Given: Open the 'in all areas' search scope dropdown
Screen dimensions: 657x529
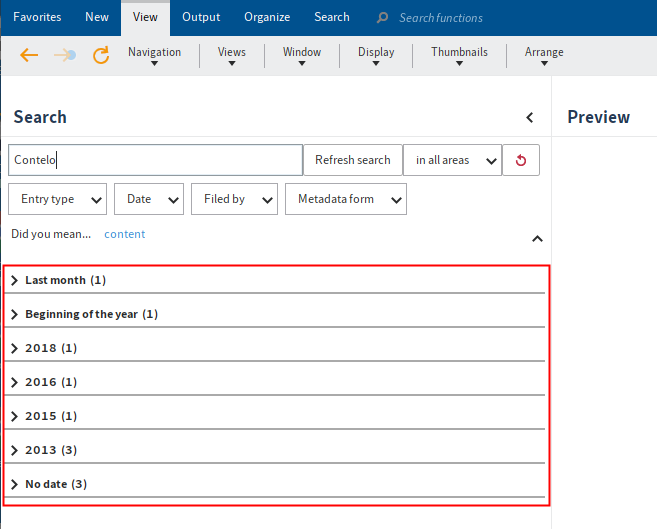Looking at the screenshot, I should [x=452, y=160].
